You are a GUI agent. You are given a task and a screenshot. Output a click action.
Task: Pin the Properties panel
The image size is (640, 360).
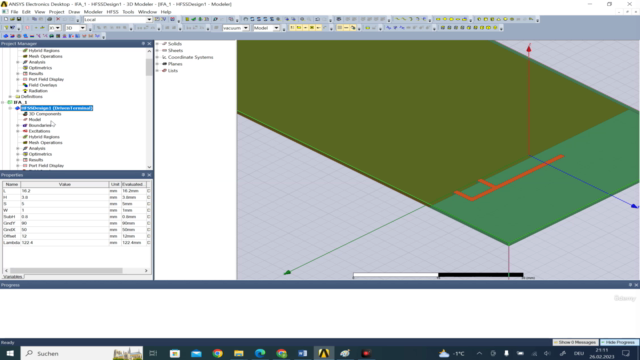(143, 175)
